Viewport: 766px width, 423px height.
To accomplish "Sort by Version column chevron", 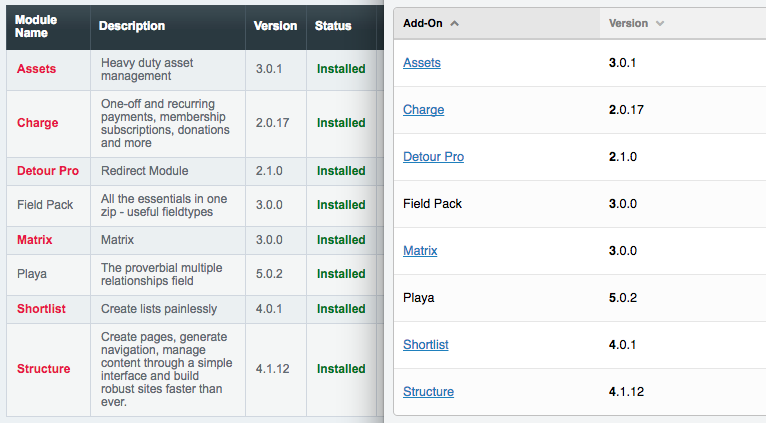I will click(660, 23).
